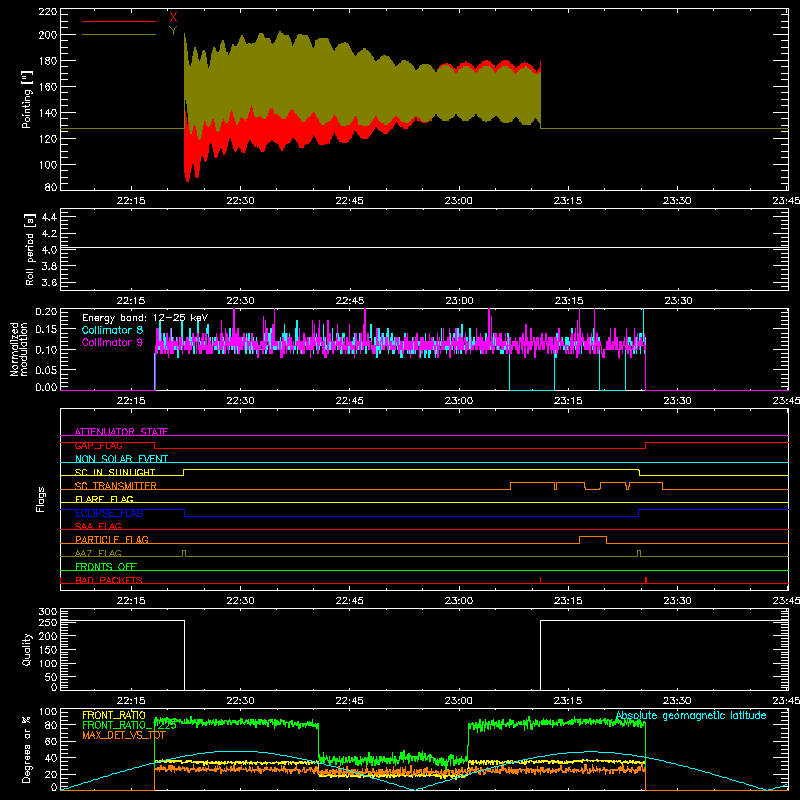Click the 'Degrees or %' axis title
The width and height of the screenshot is (800, 800).
pos(27,749)
